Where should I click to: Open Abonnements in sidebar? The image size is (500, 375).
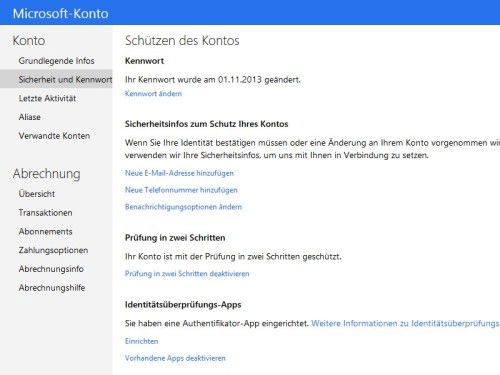pos(45,231)
